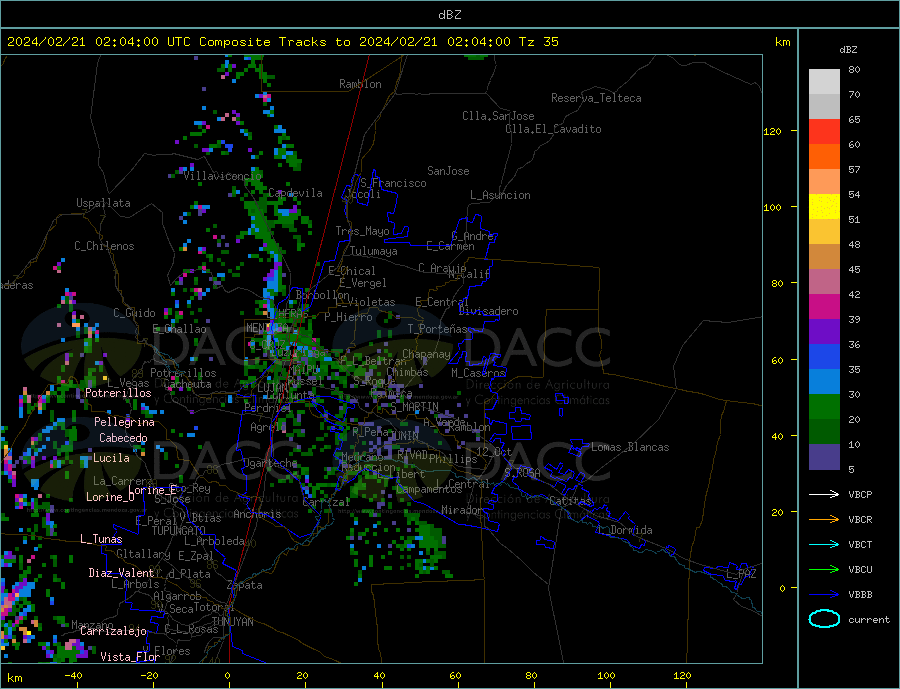Viewport: 900px width, 689px height.
Task: Click the Mirador map label
Action: (x=462, y=510)
